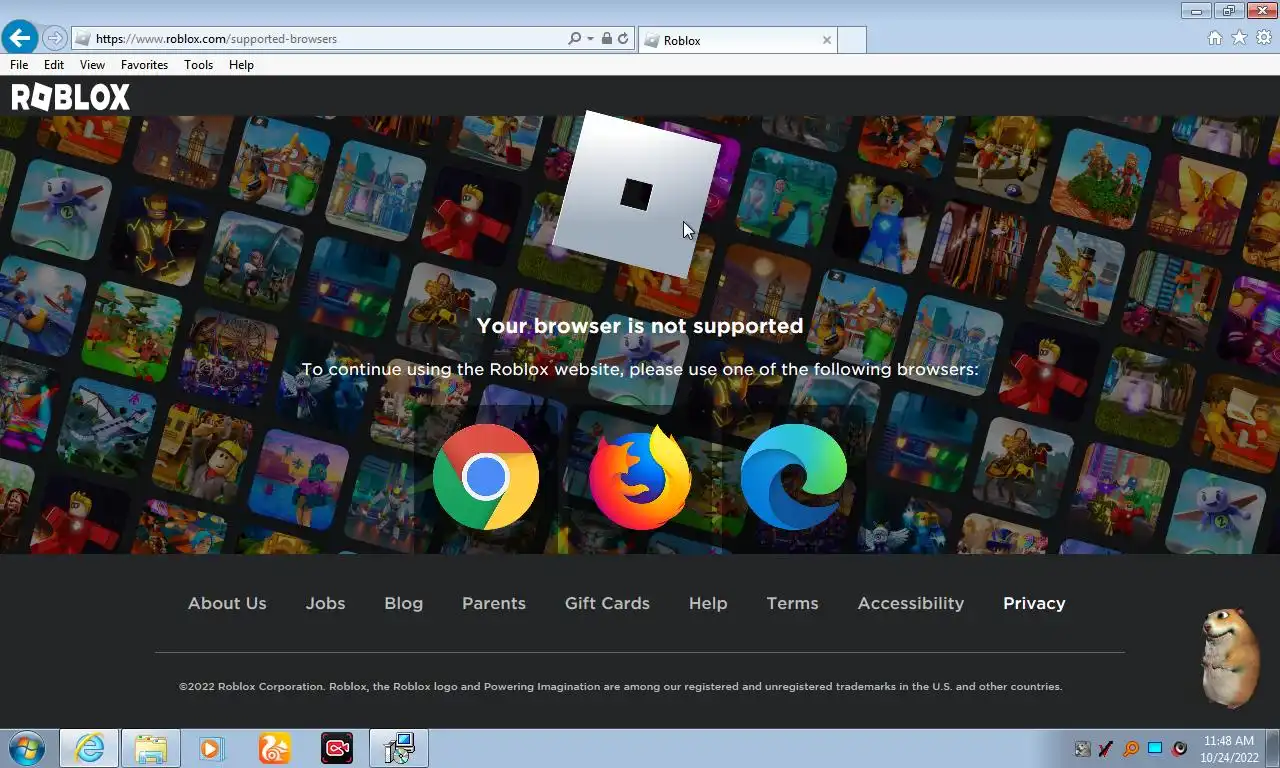Open the File menu
Viewport: 1280px width, 768px height.
[x=19, y=65]
